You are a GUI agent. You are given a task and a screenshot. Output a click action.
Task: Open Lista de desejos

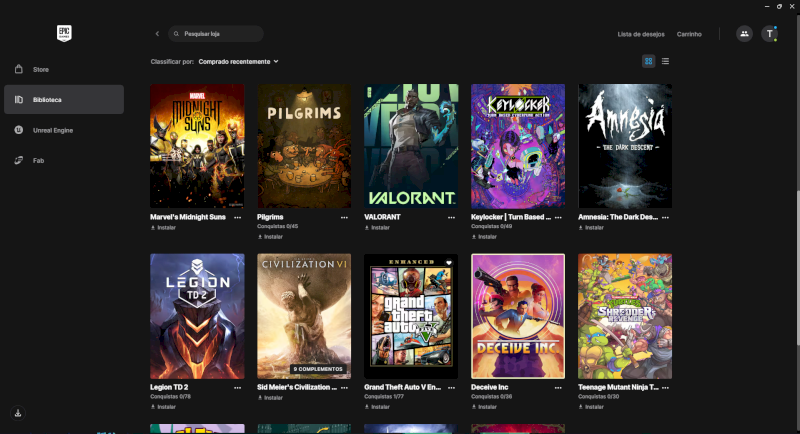tap(641, 34)
